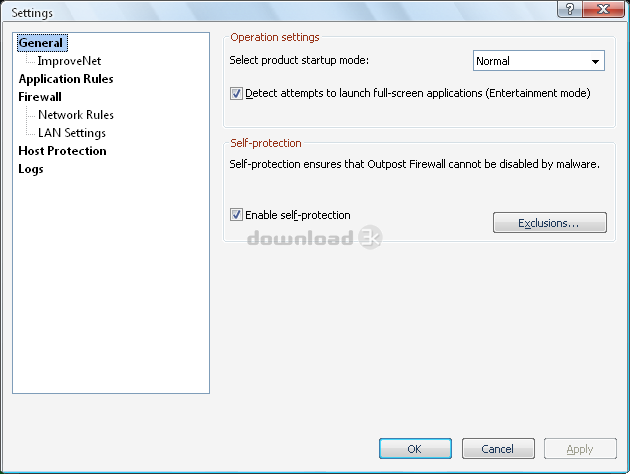Select Host Protection settings
This screenshot has height=474, width=630.
62,151
